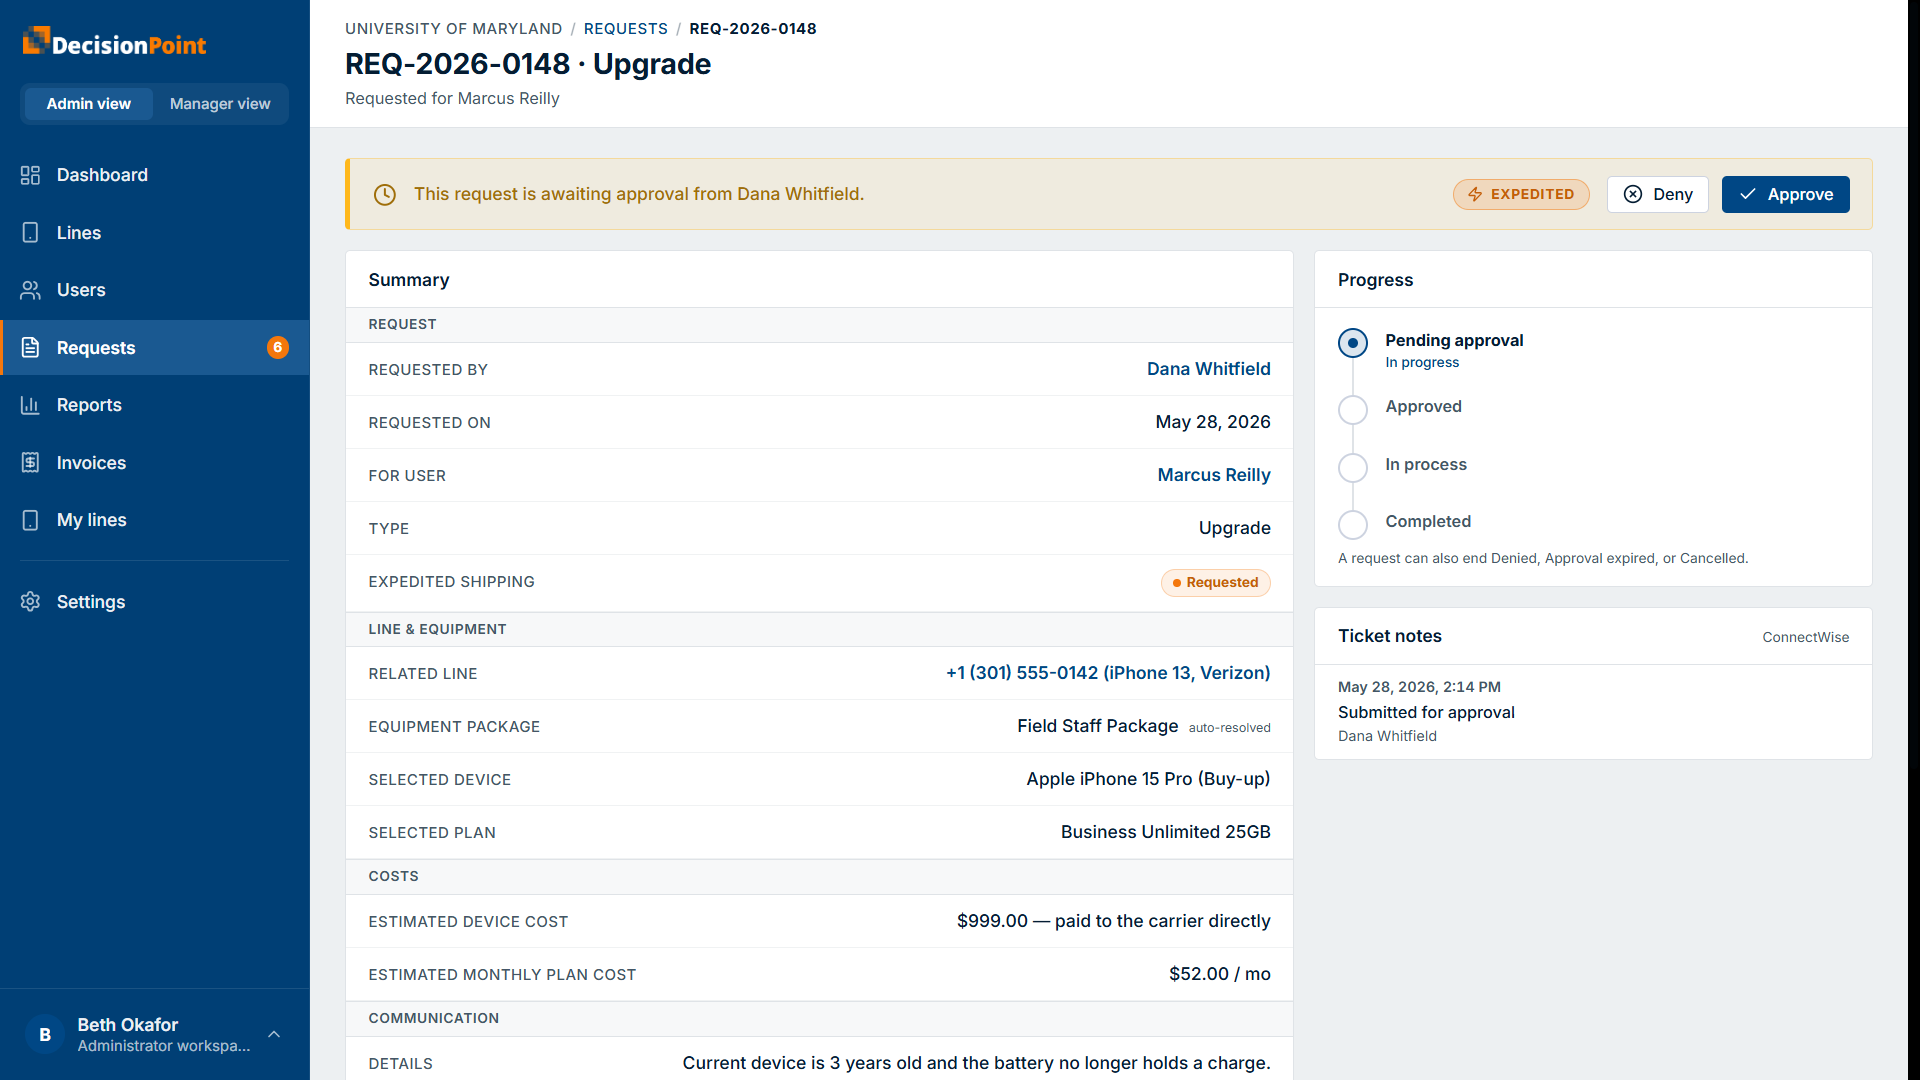Viewport: 1920px width, 1080px height.
Task: Click the My lines device icon
Action: [x=30, y=520]
